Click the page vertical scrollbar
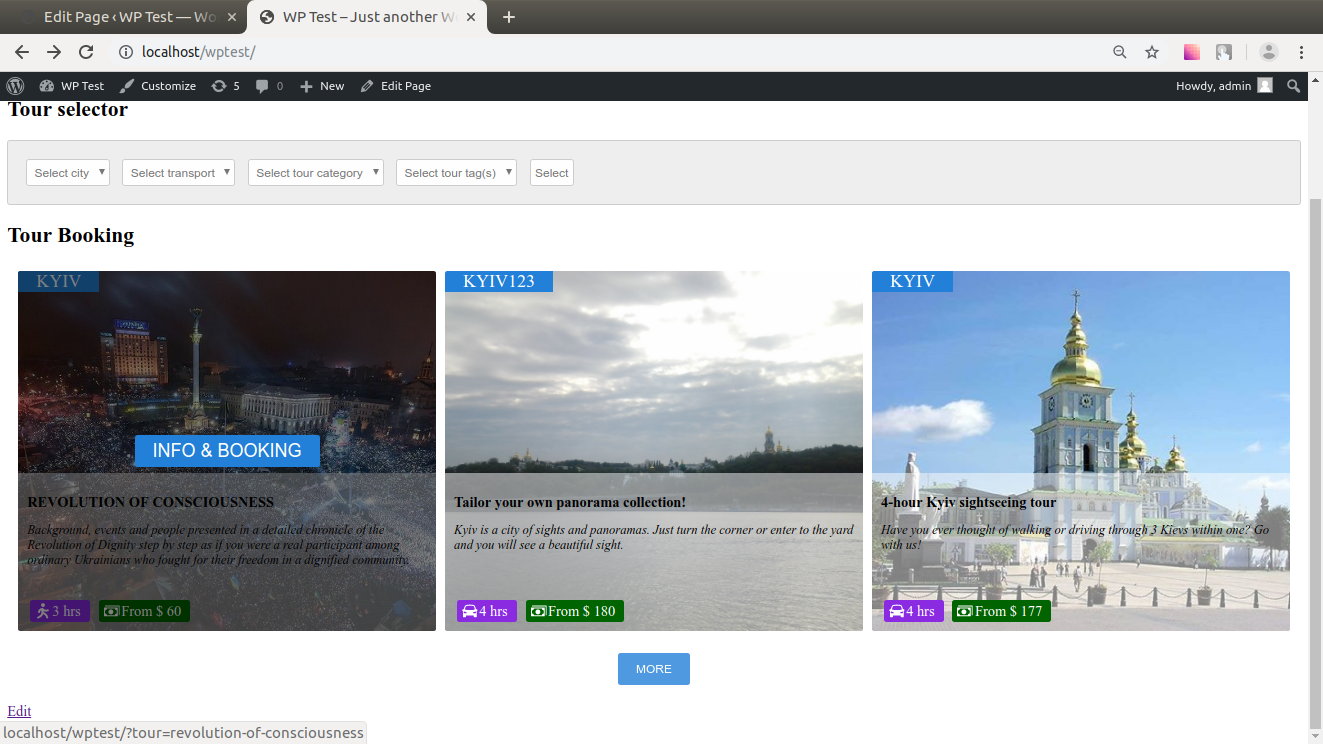Screen dimensions: 1323x744 [1315, 465]
